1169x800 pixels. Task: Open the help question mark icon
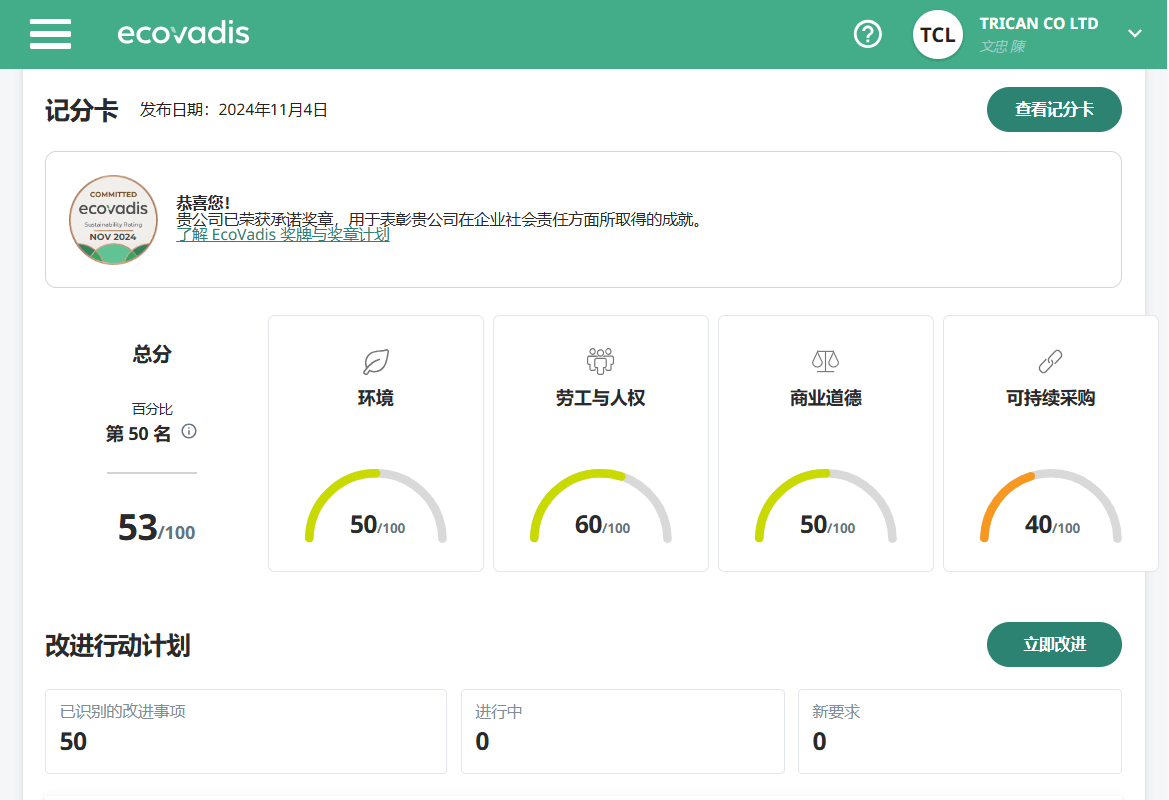coord(867,34)
